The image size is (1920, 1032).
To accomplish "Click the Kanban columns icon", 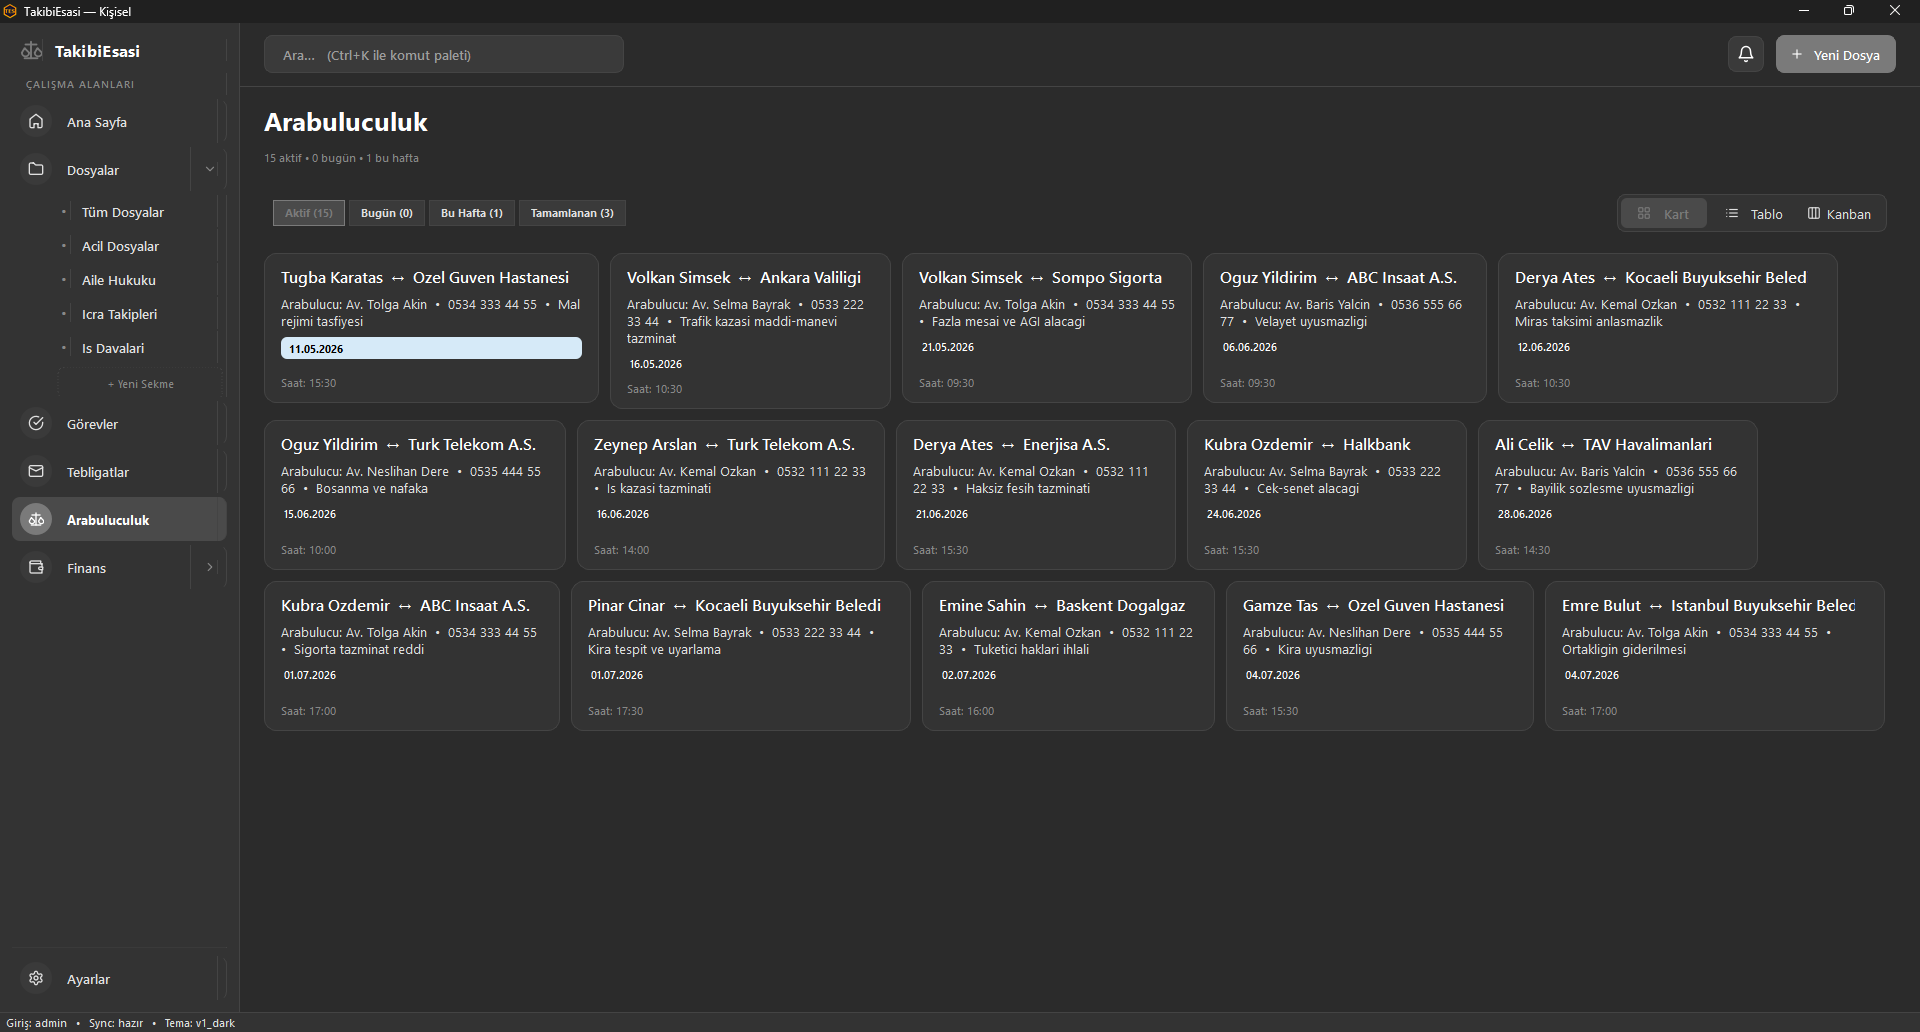I will [1814, 213].
